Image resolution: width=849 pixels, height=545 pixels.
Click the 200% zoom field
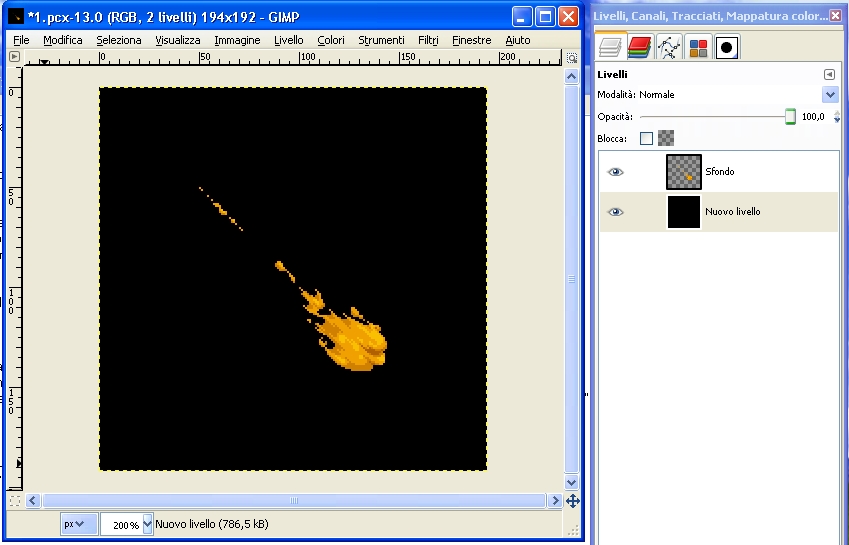tap(122, 524)
